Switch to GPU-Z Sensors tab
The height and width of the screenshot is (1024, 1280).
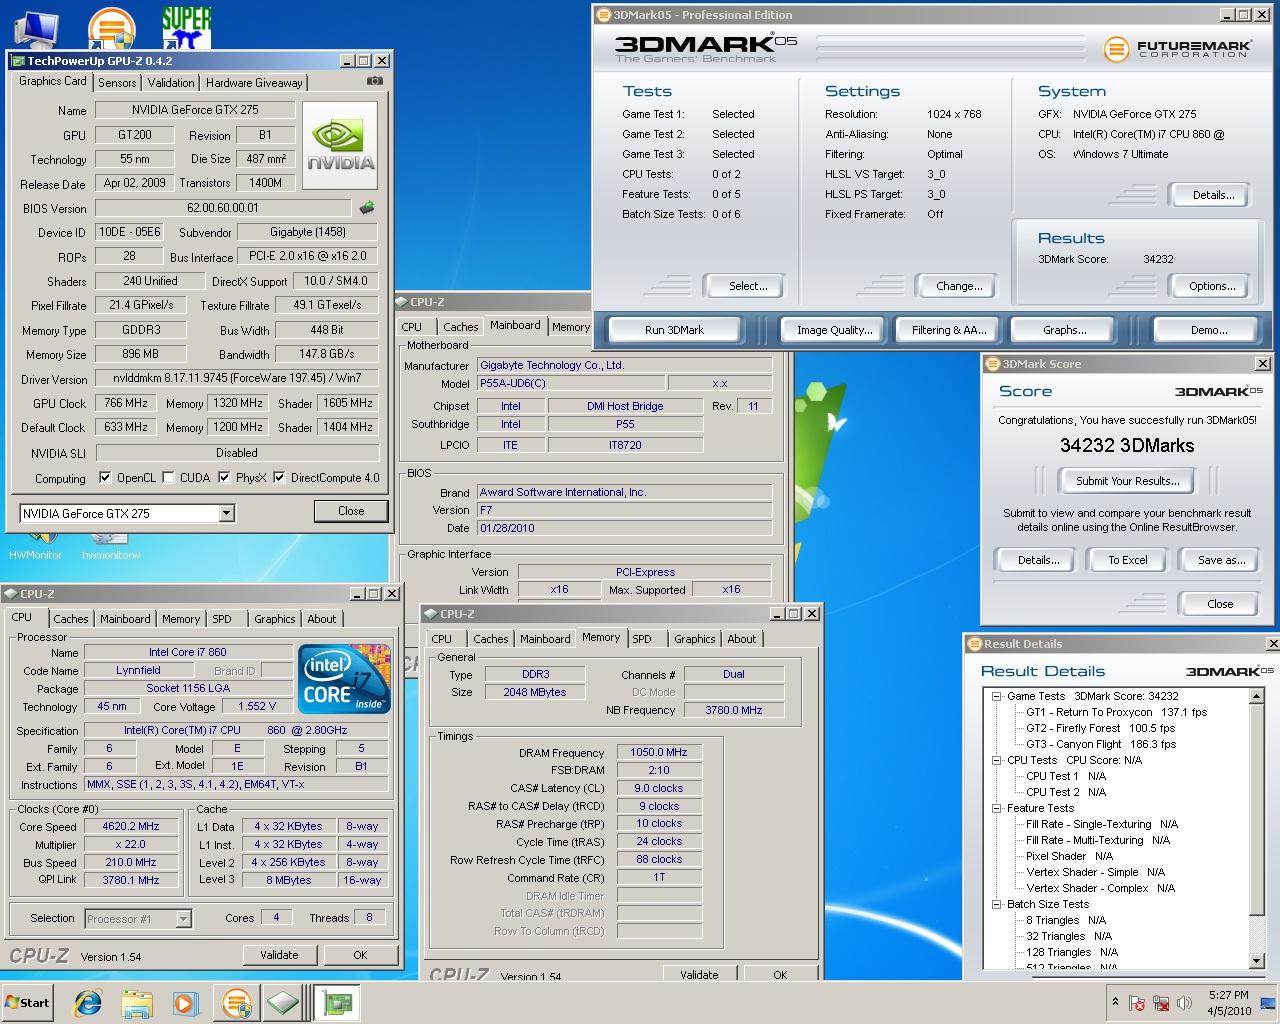point(117,83)
